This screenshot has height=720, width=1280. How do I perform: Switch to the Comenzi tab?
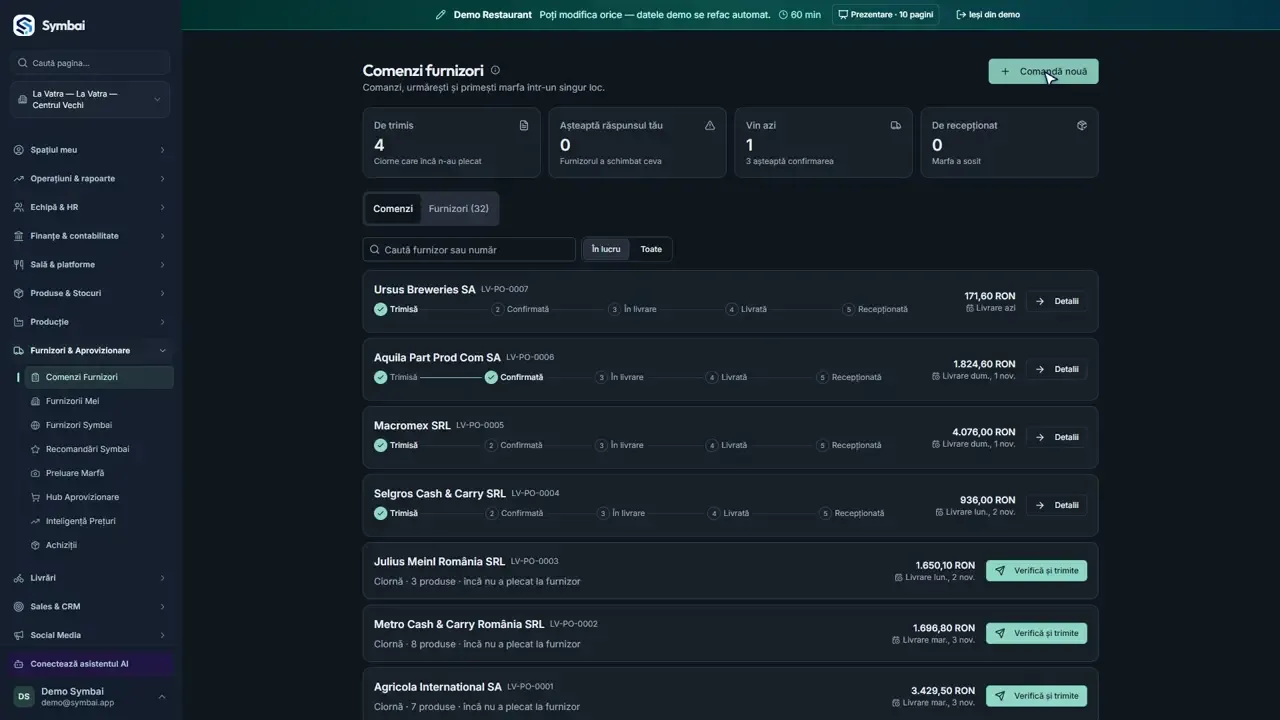pos(393,208)
